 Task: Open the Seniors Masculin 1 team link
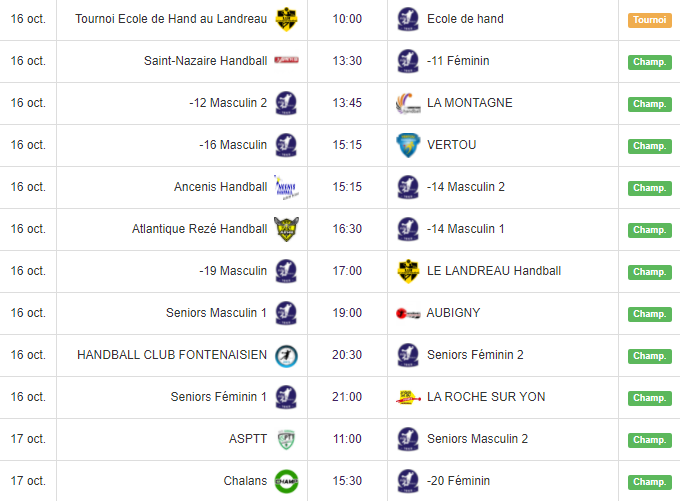(217, 313)
